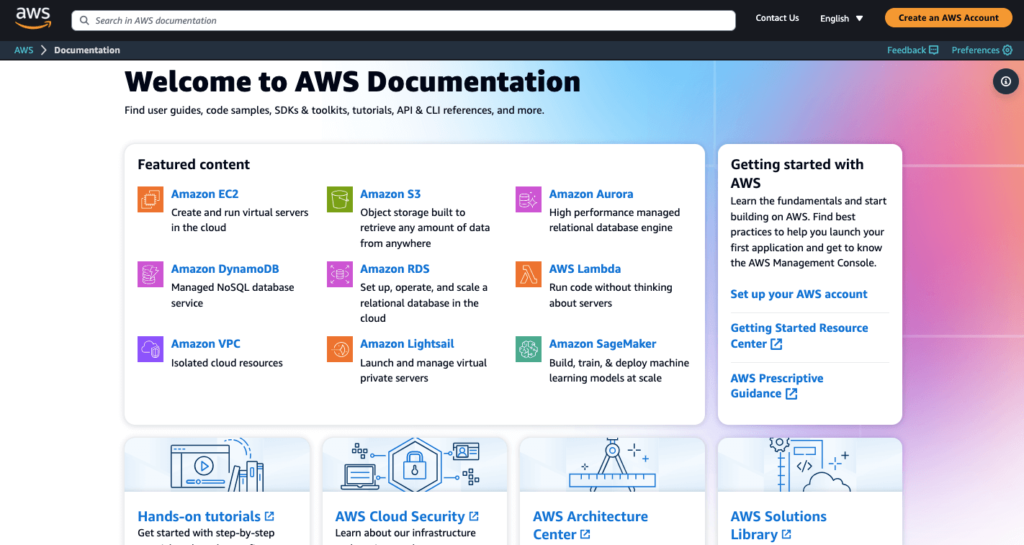Open the Amazon VPC link
This screenshot has width=1024, height=545.
click(206, 343)
